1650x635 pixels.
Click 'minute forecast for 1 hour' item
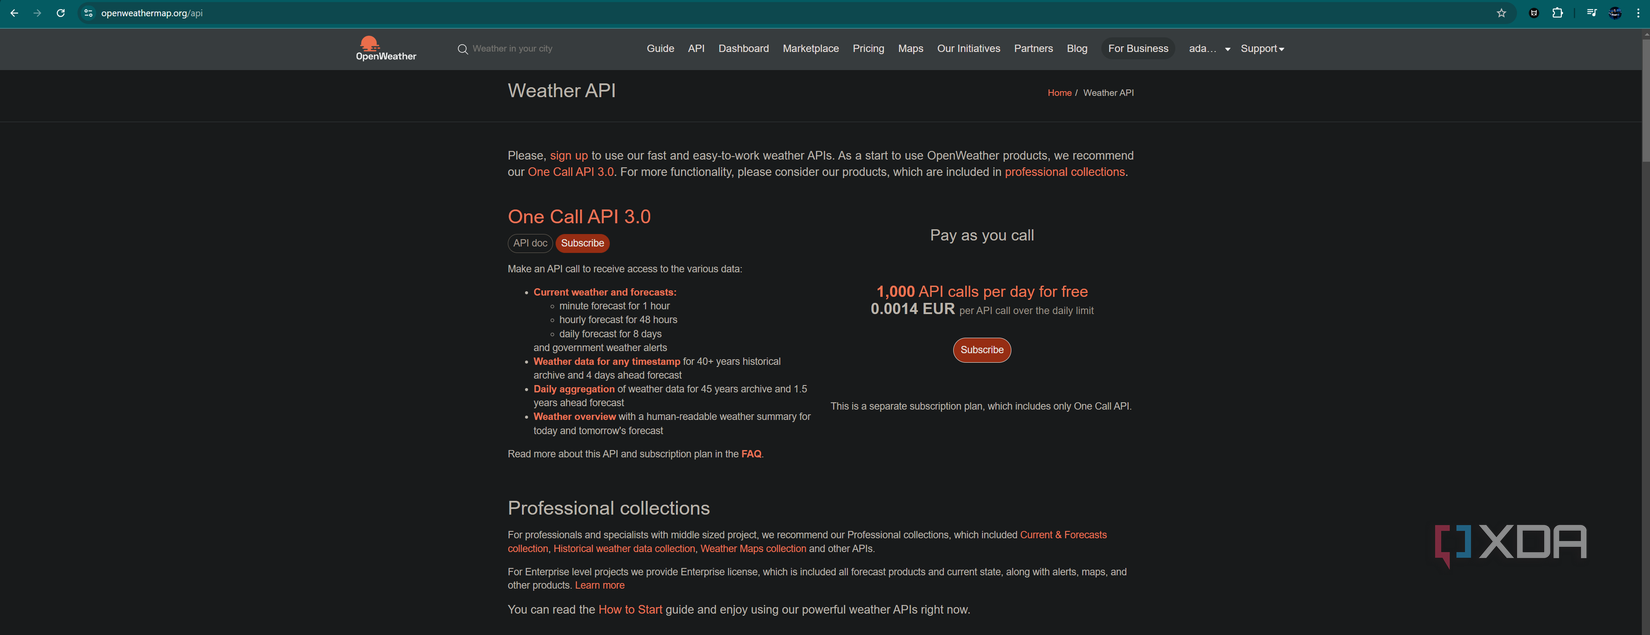pyautogui.click(x=614, y=306)
